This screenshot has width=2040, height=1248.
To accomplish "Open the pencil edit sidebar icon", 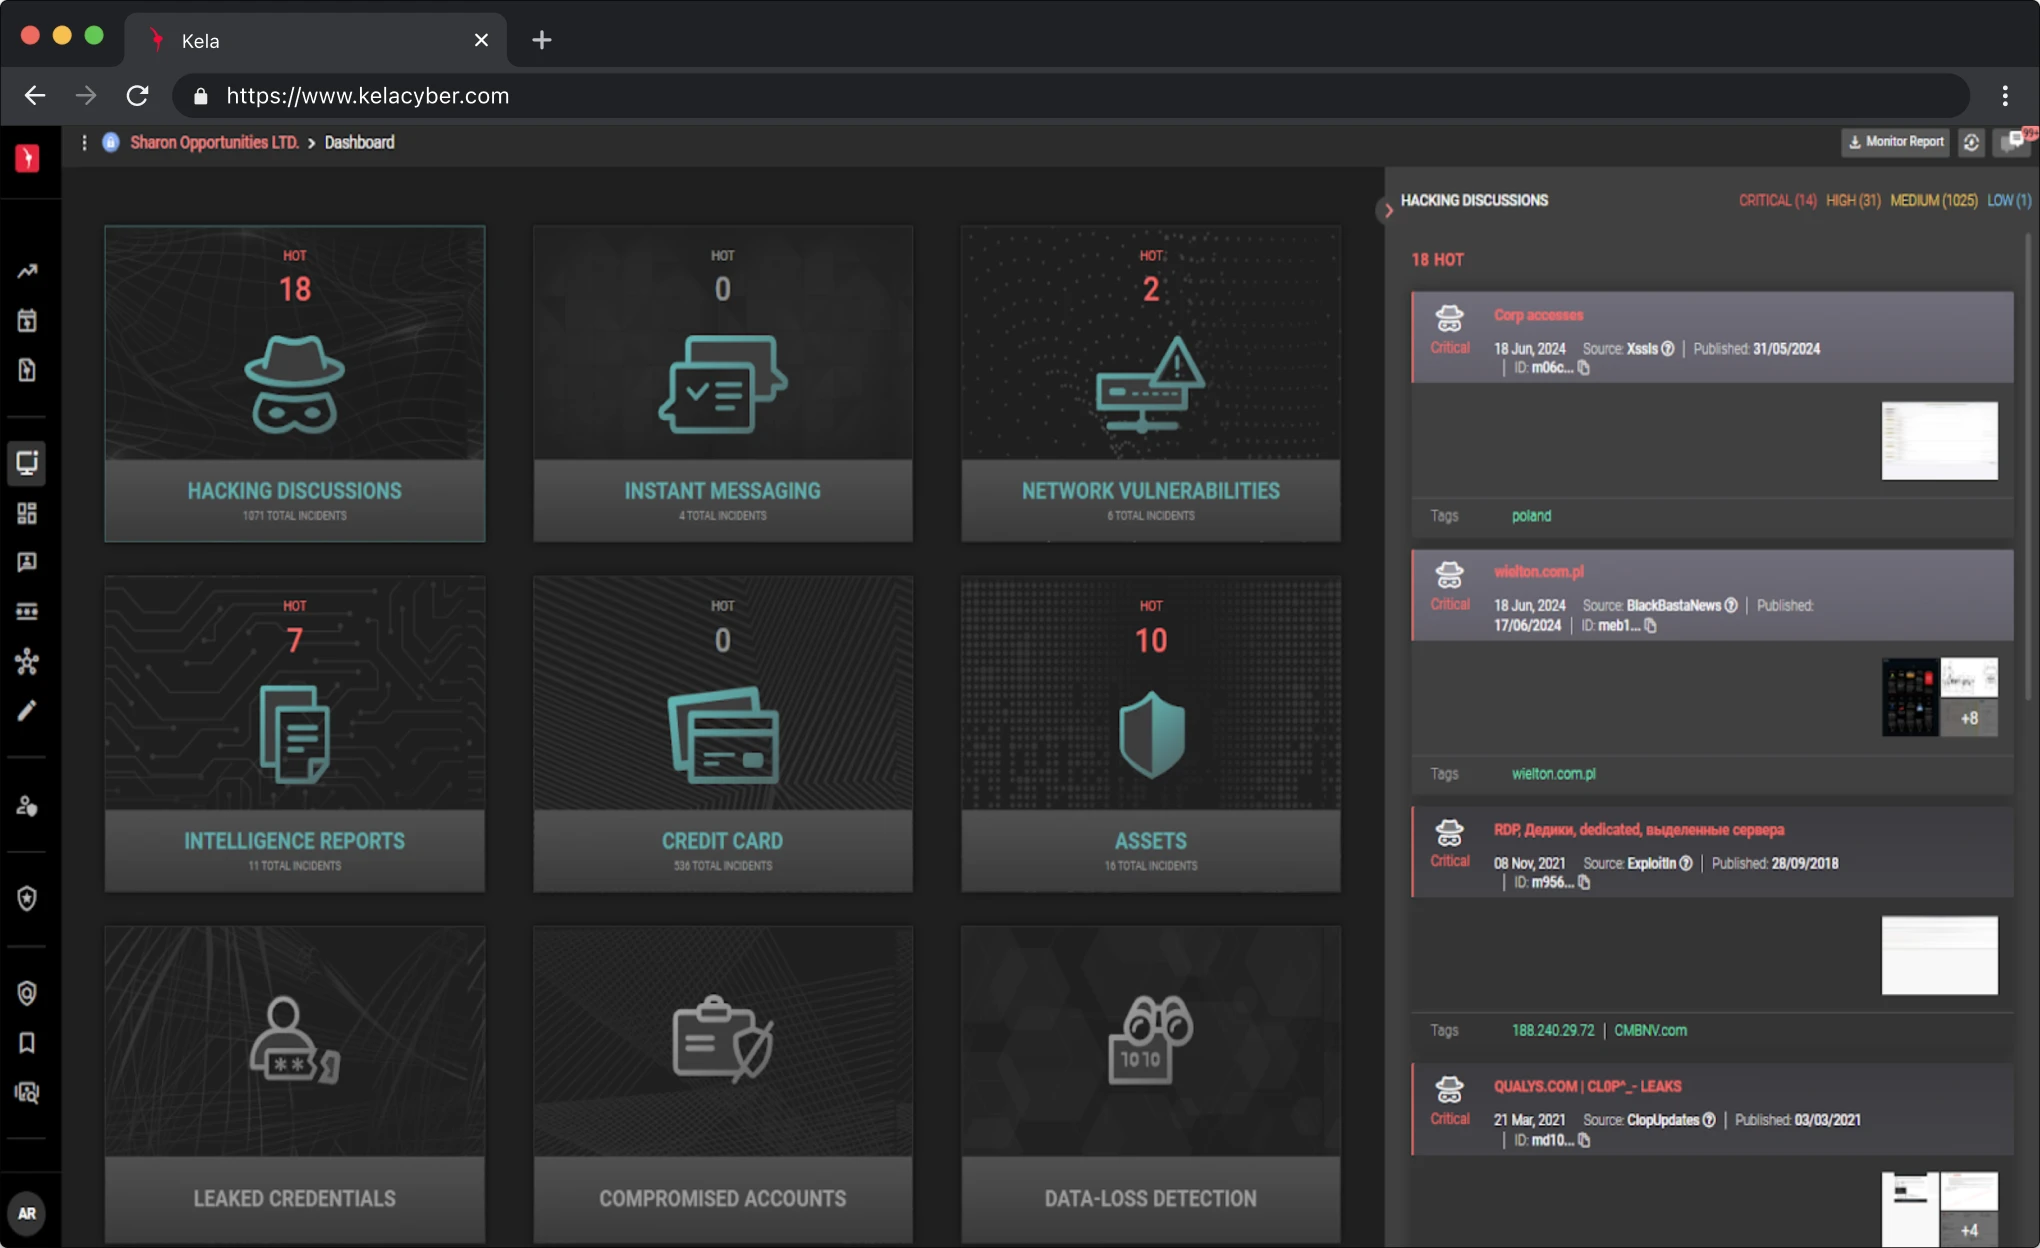I will (x=27, y=711).
